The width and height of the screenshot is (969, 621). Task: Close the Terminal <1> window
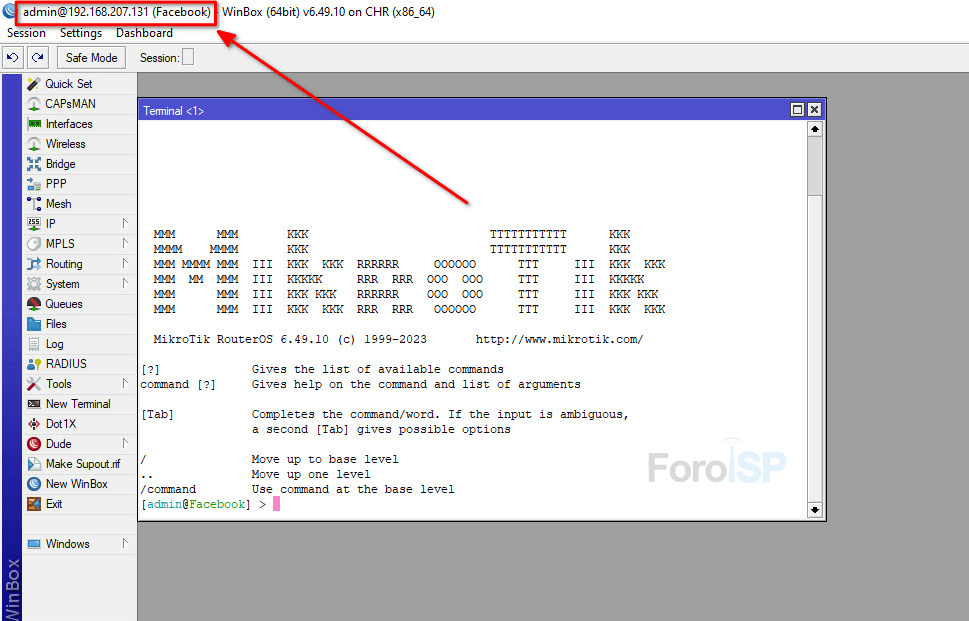[x=815, y=109]
